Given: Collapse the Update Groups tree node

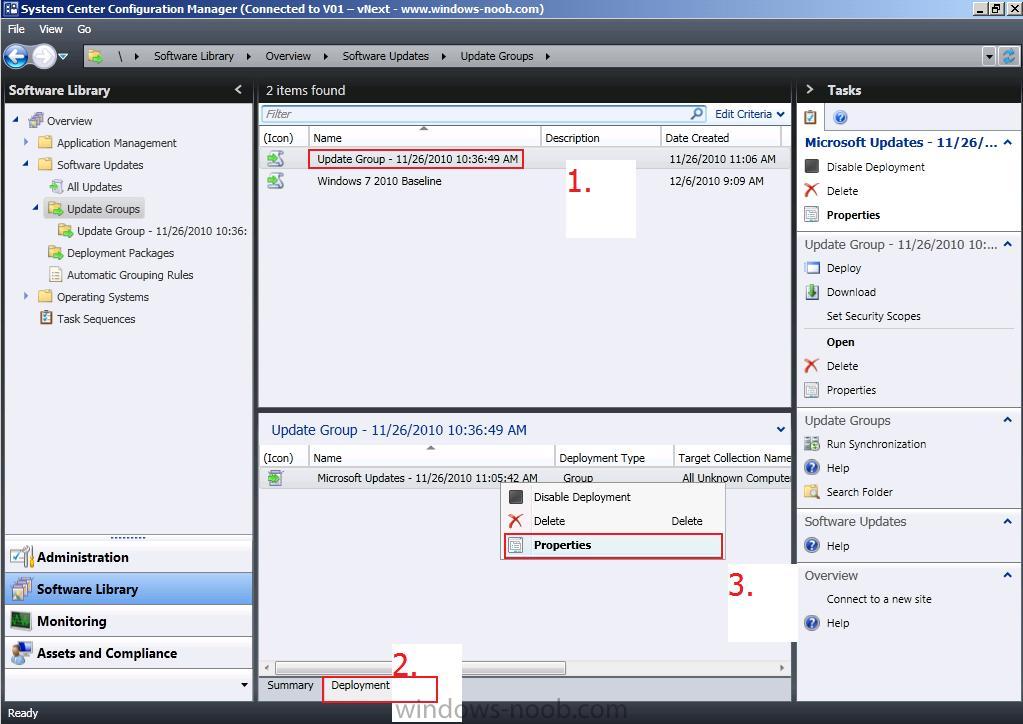Looking at the screenshot, I should click(36, 207).
